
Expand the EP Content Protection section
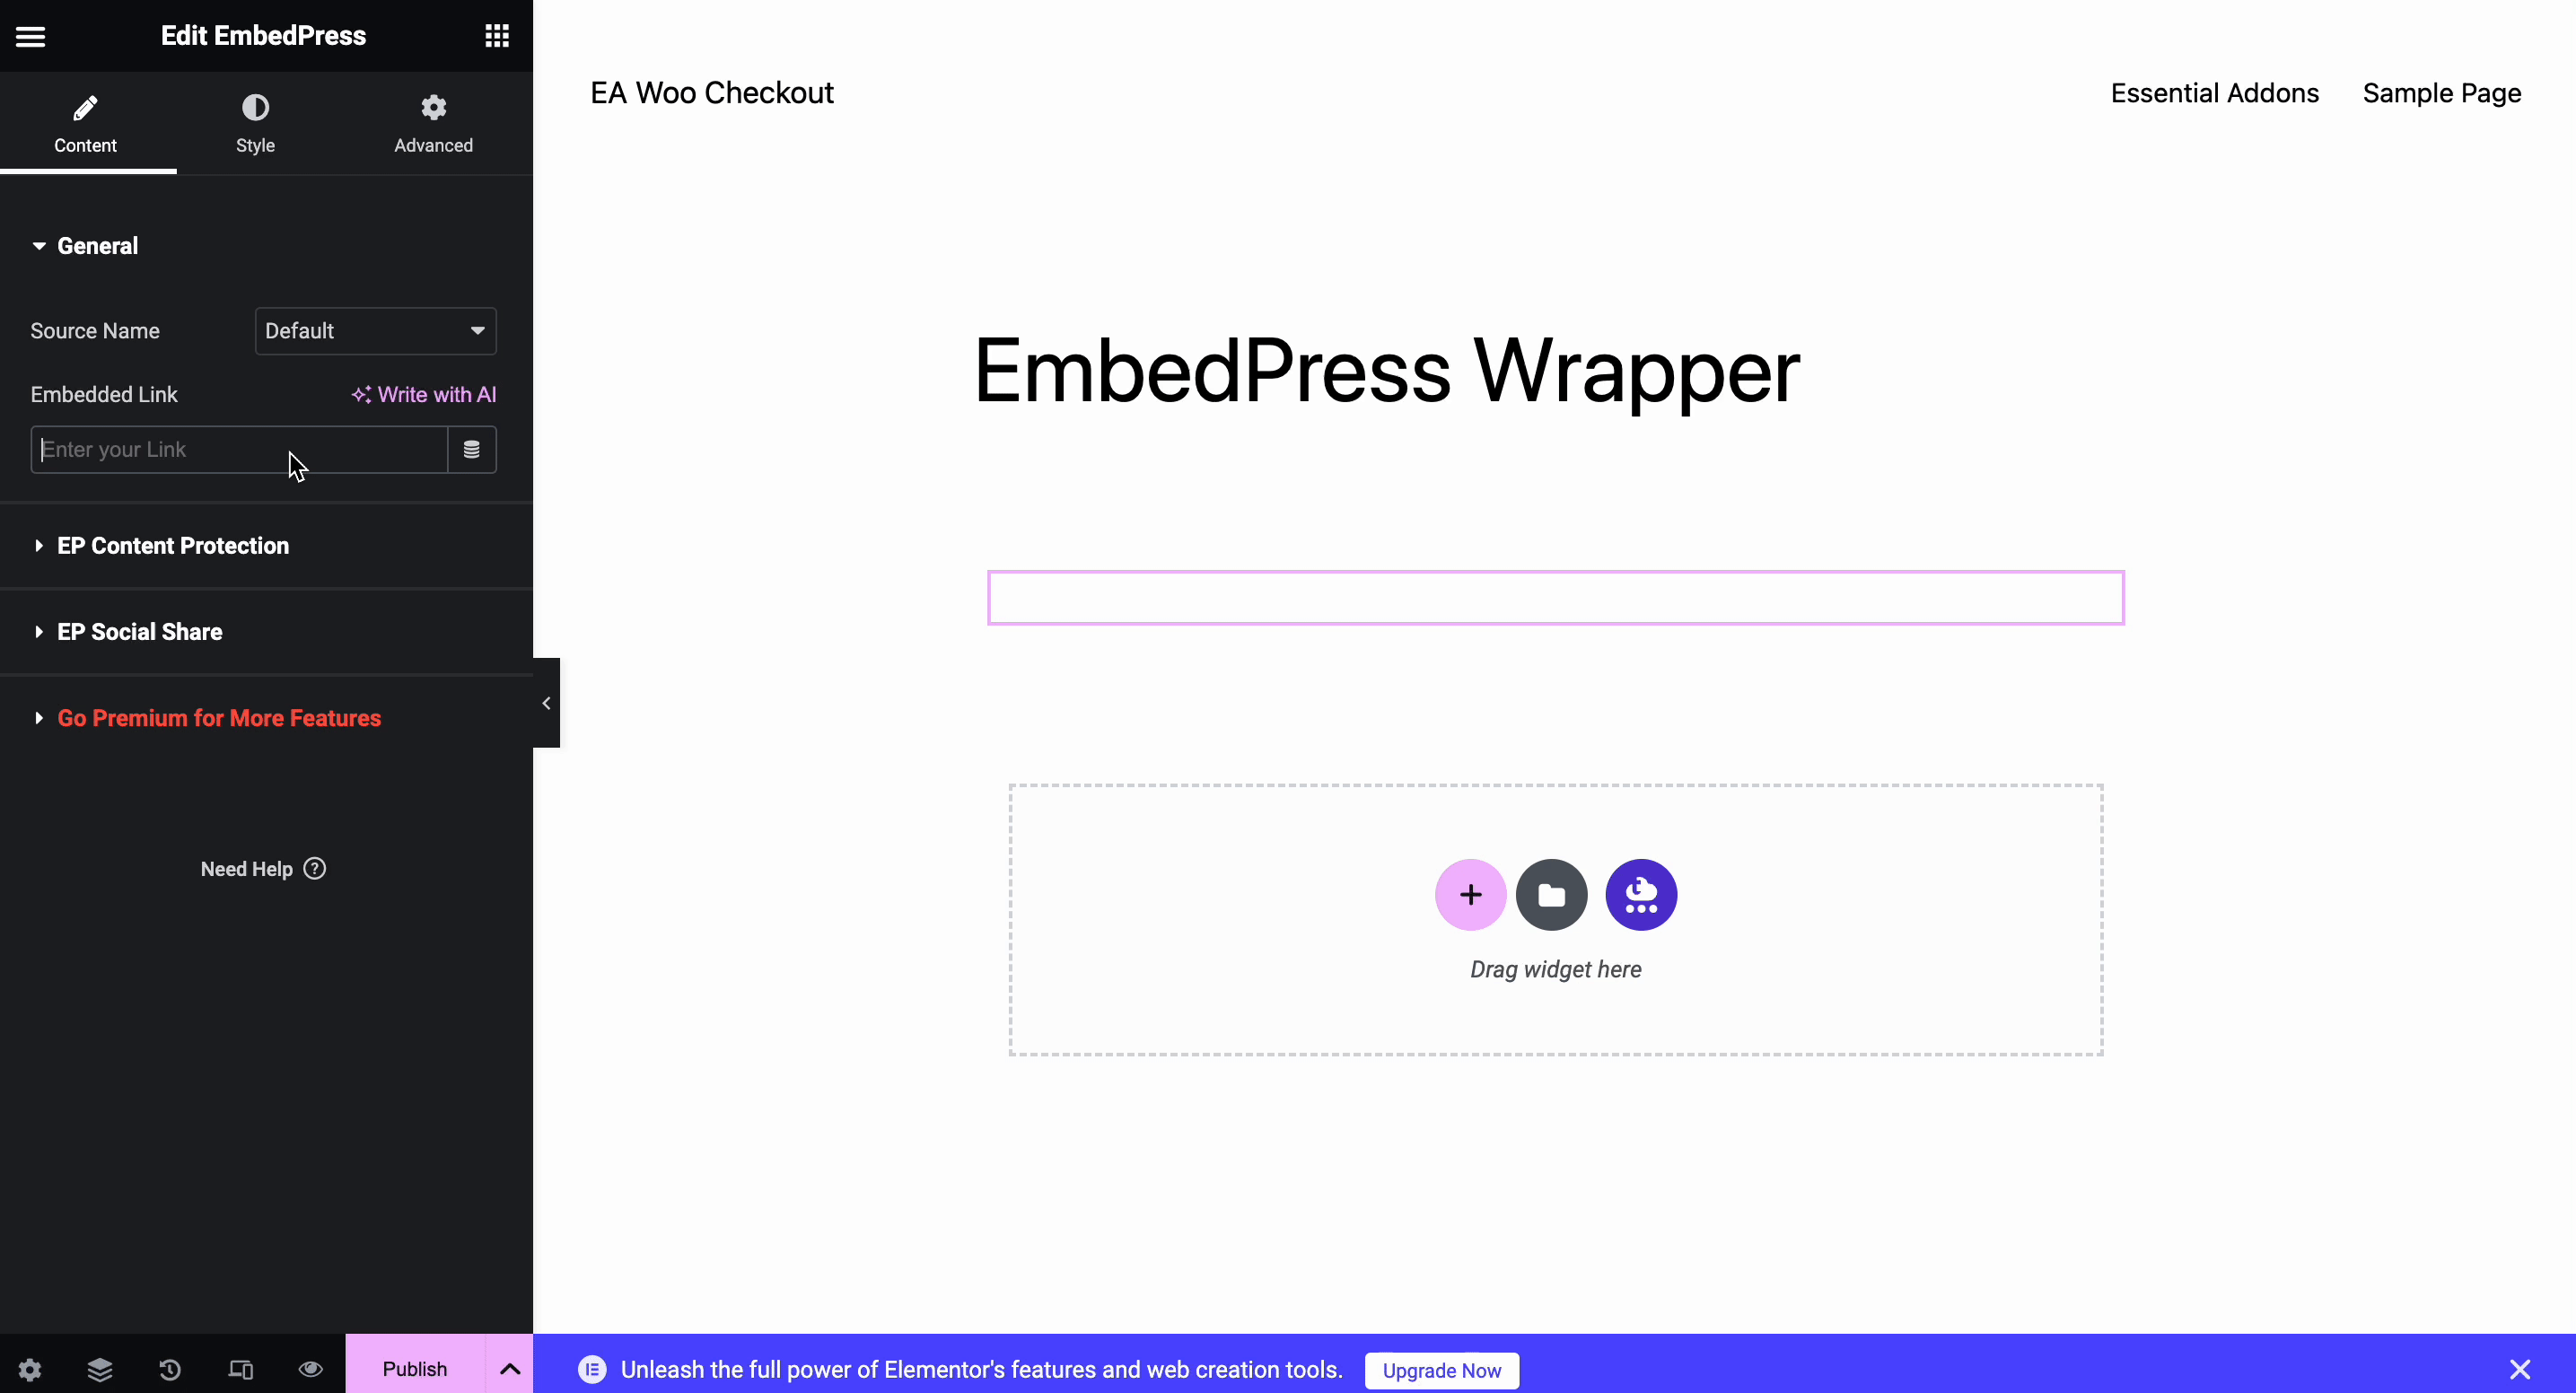173,546
